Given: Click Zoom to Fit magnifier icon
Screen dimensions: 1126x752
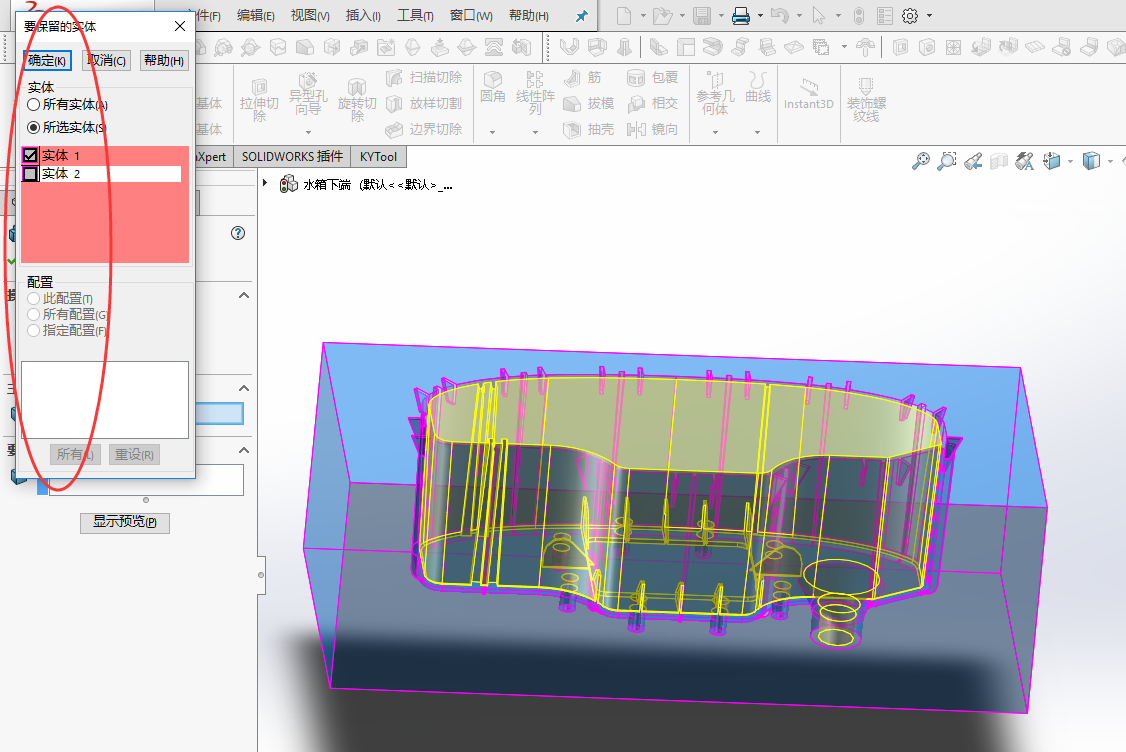Looking at the screenshot, I should point(921,161).
